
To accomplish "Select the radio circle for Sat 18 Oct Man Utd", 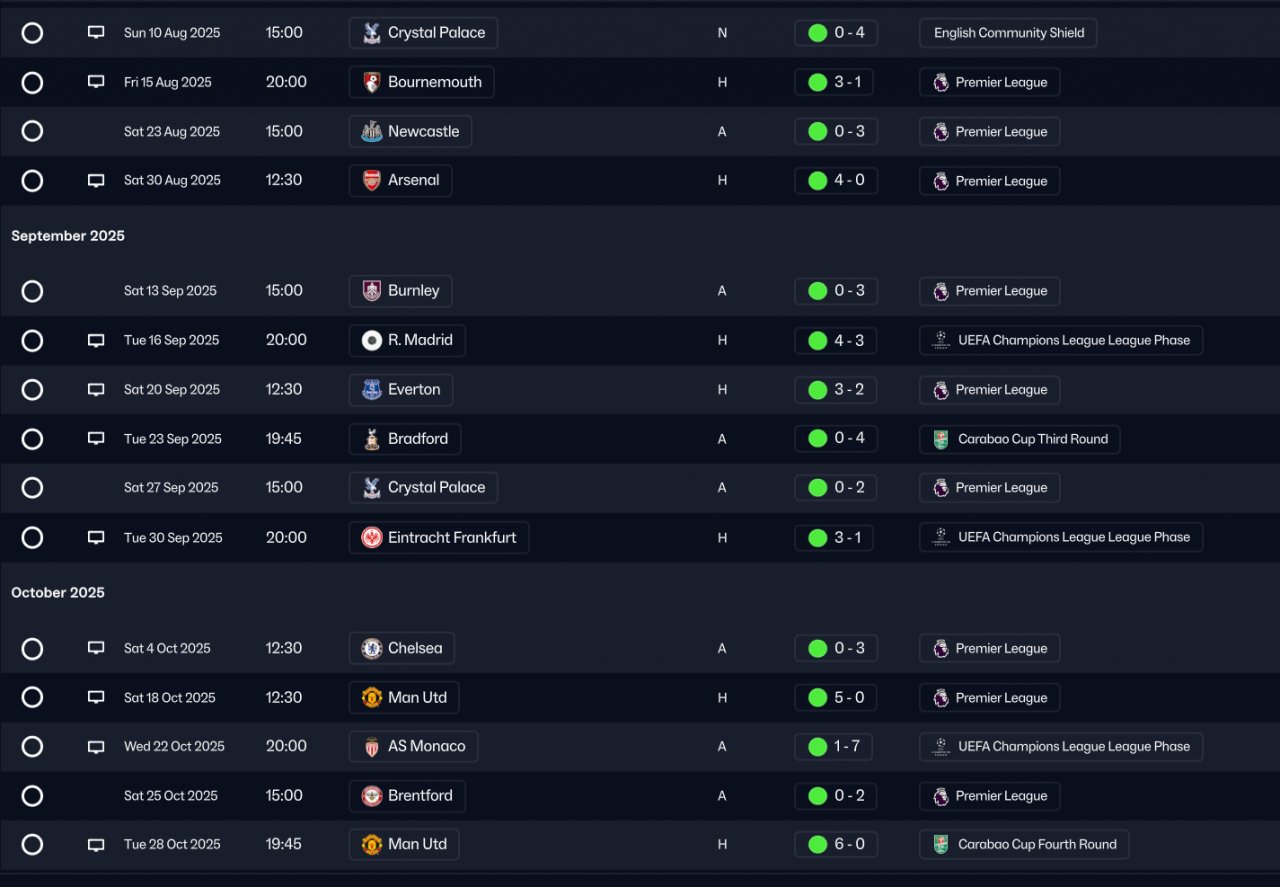I will (32, 698).
